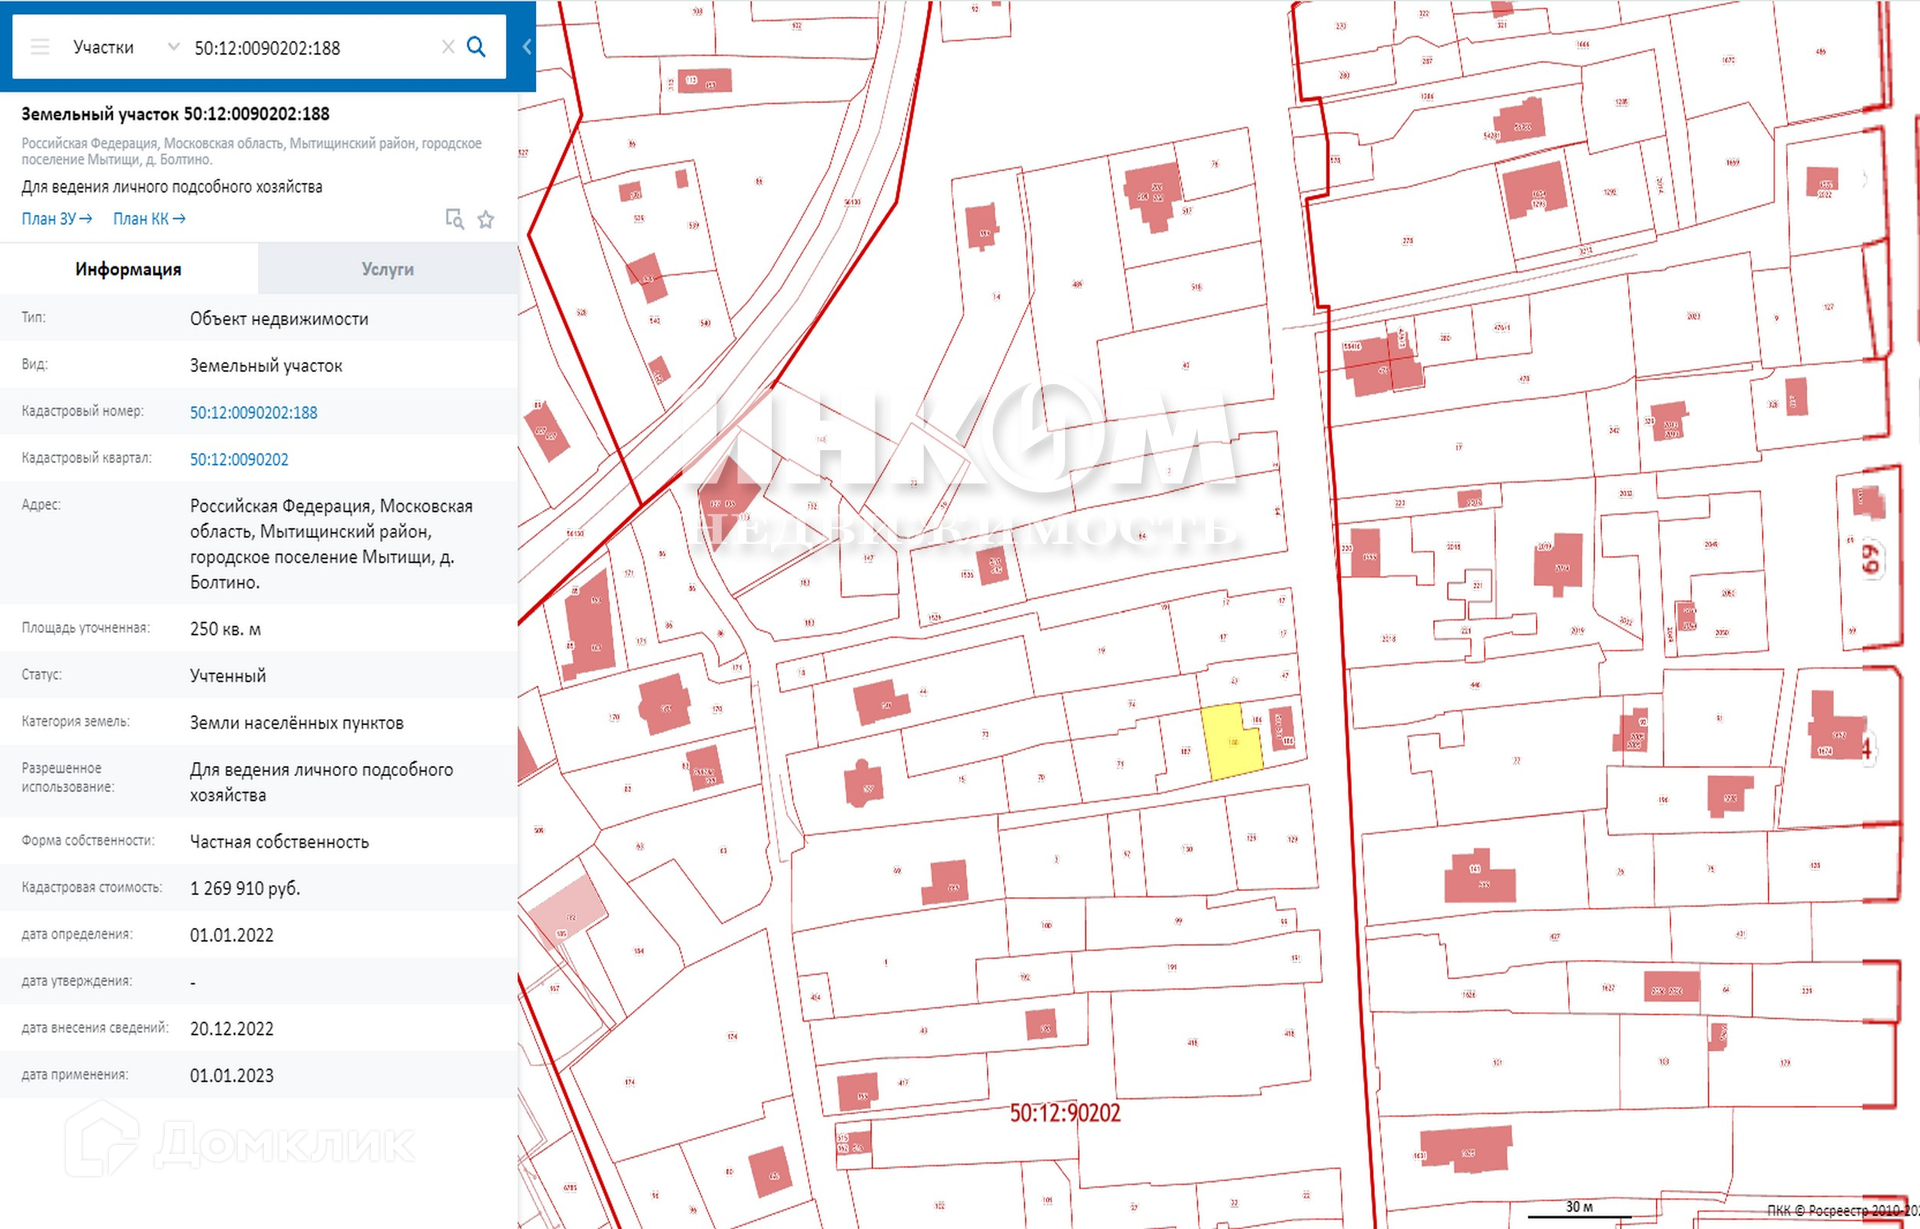Expand the Участки object type dropdown

pyautogui.click(x=104, y=47)
